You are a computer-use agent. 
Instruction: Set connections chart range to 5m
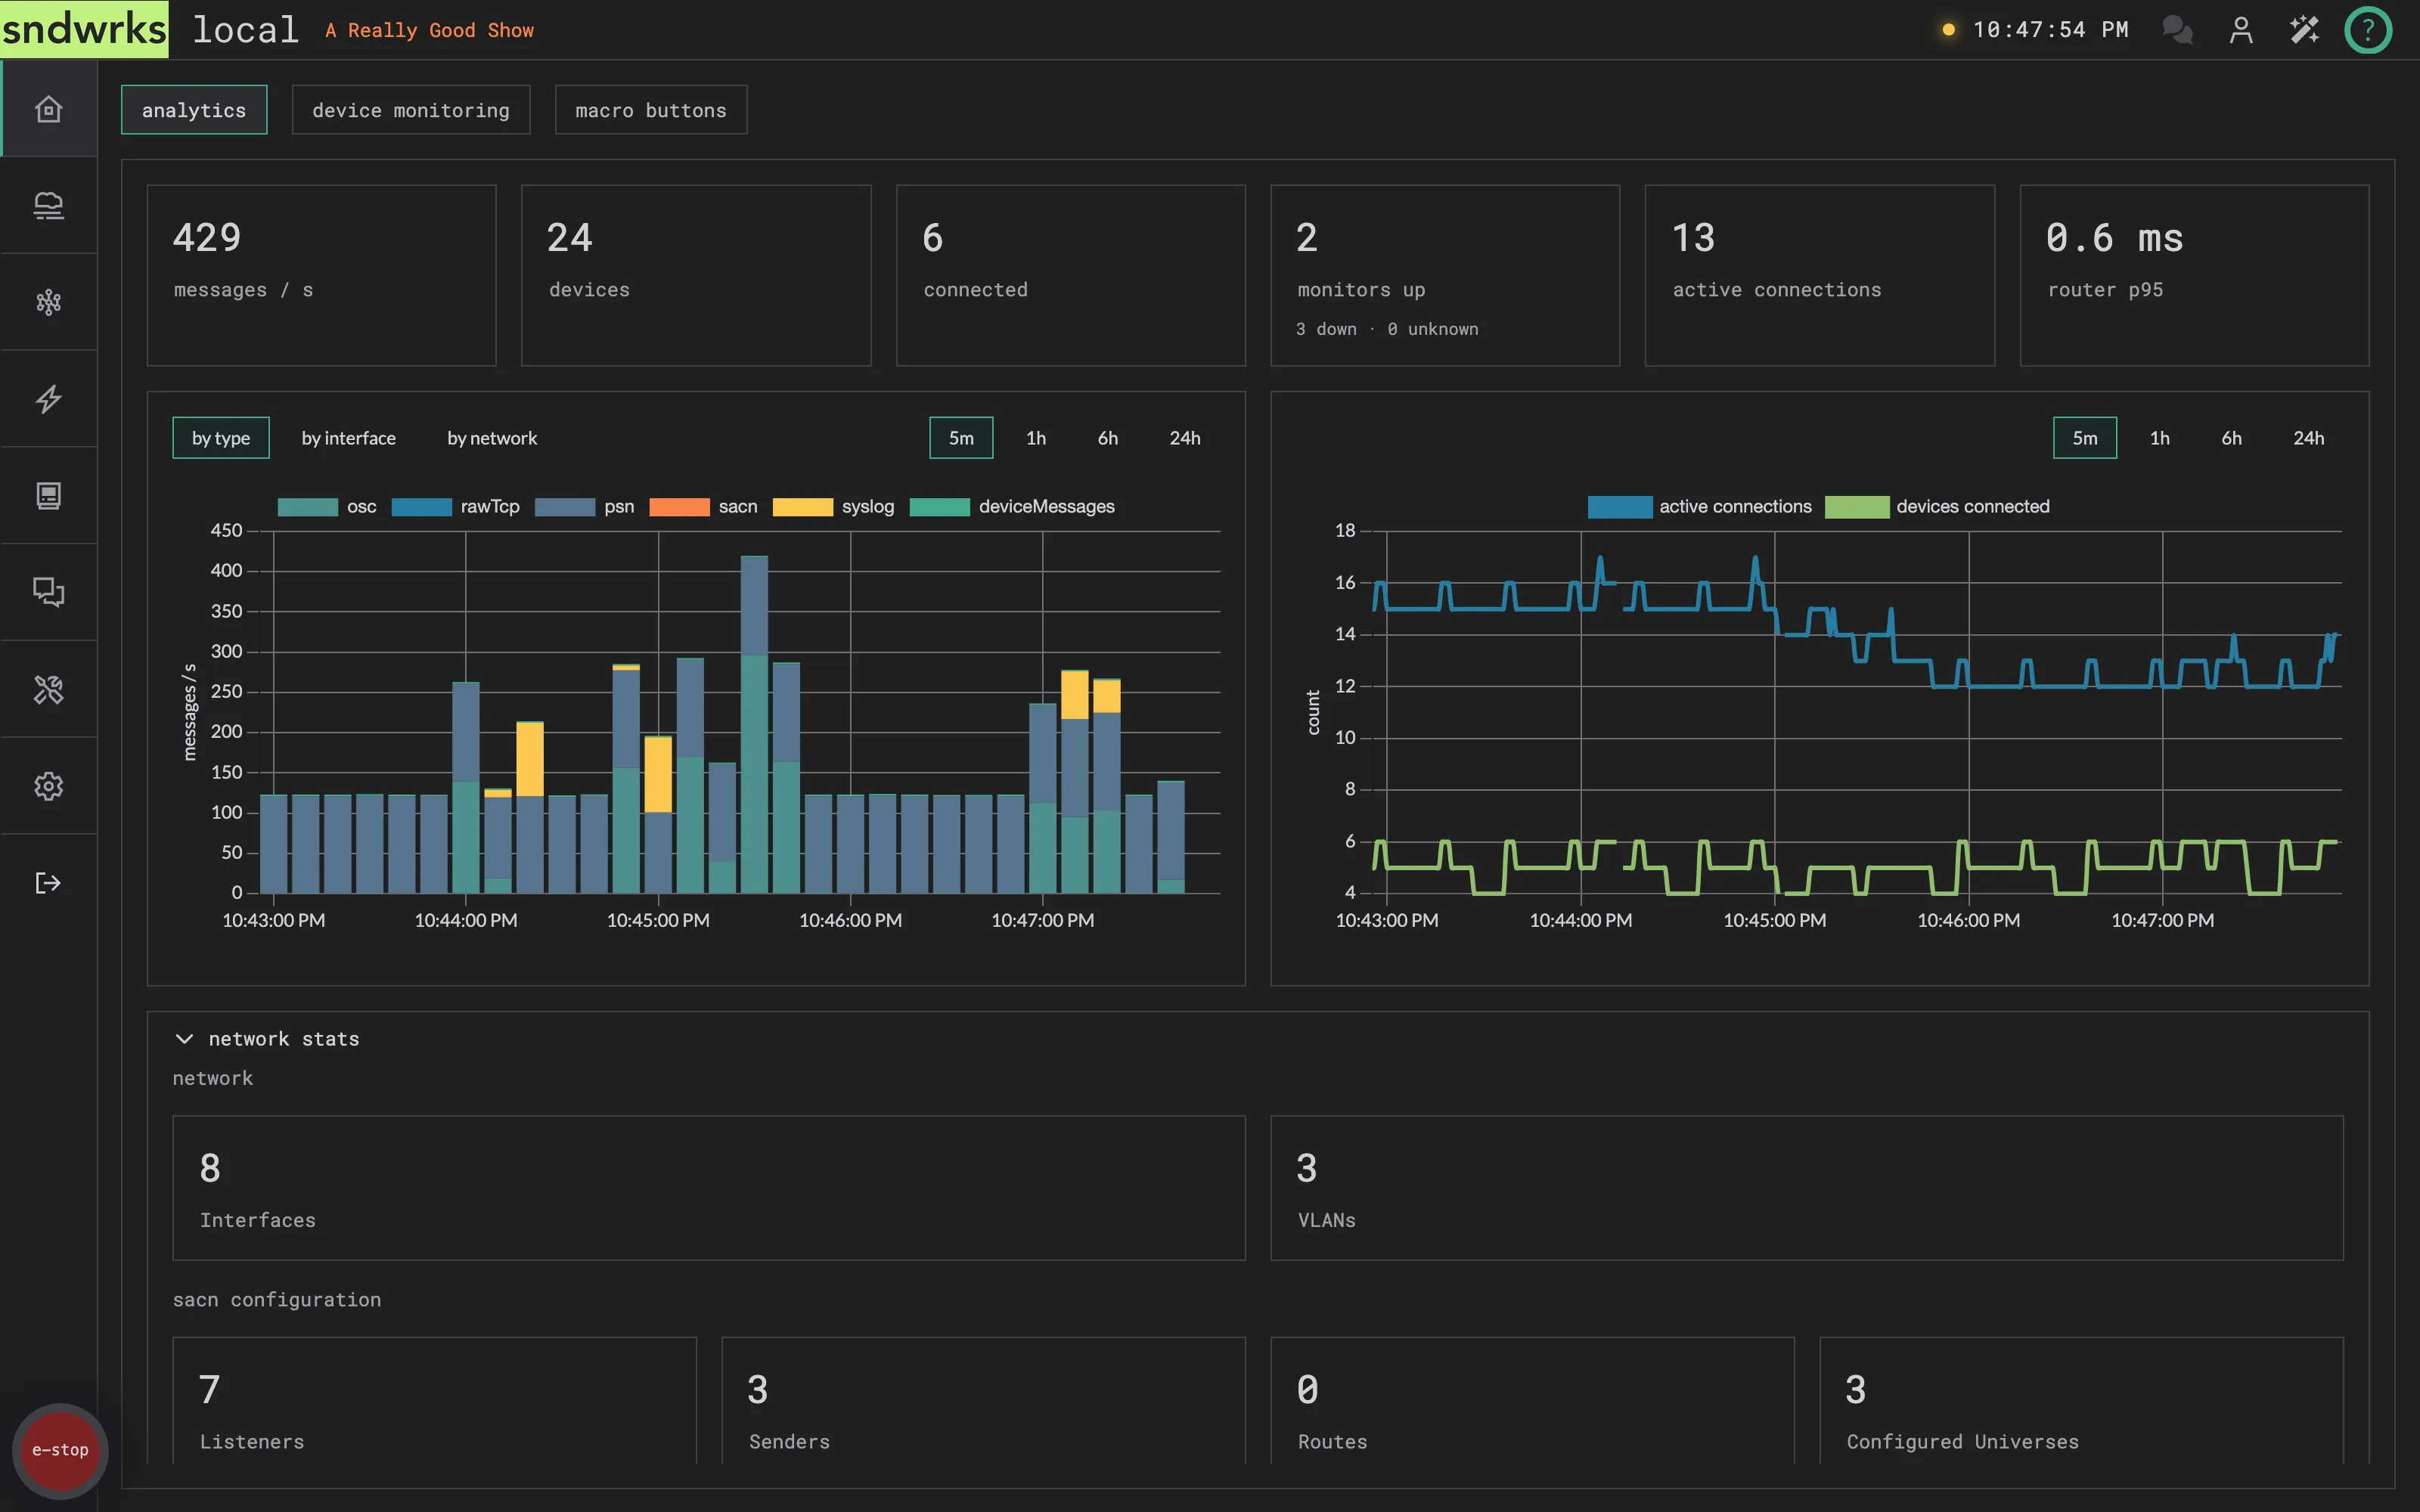2085,438
